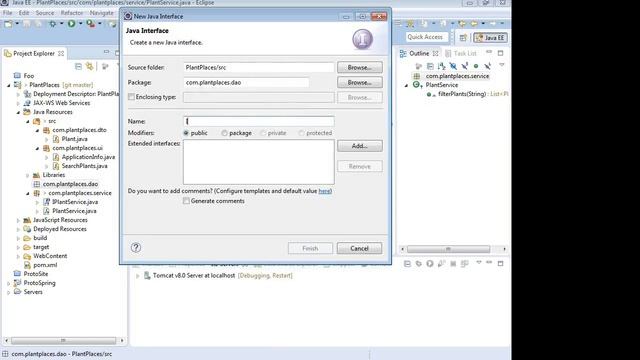Click Outline view horizontal scrollbar thumb
Screen dimensions: 640x360
[448, 249]
